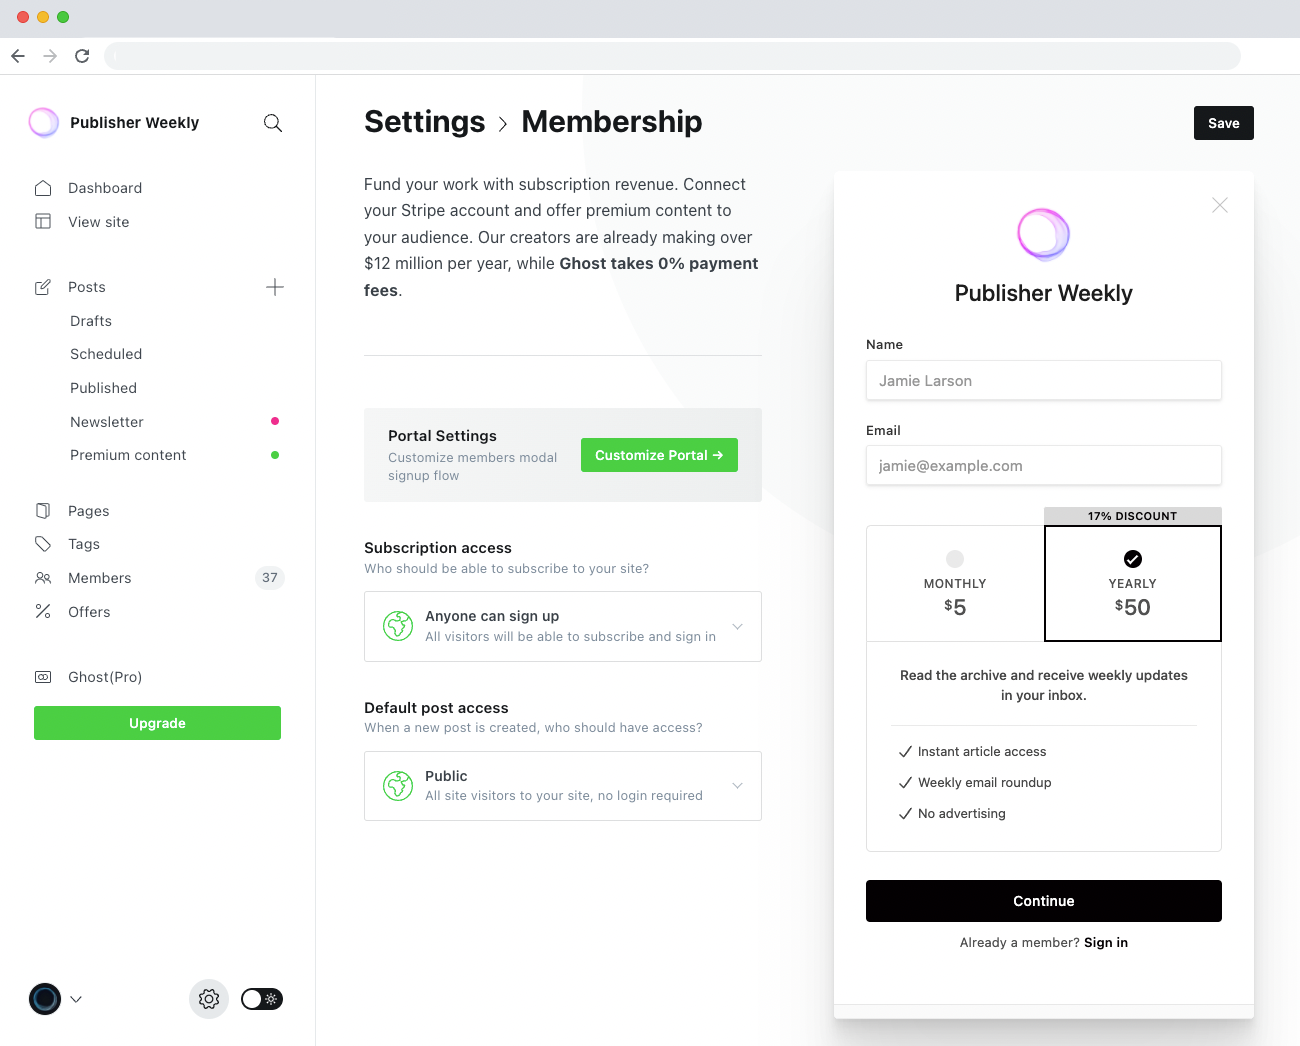1300x1046 pixels.
Task: Click the user avatar at sidebar bottom
Action: [45, 999]
